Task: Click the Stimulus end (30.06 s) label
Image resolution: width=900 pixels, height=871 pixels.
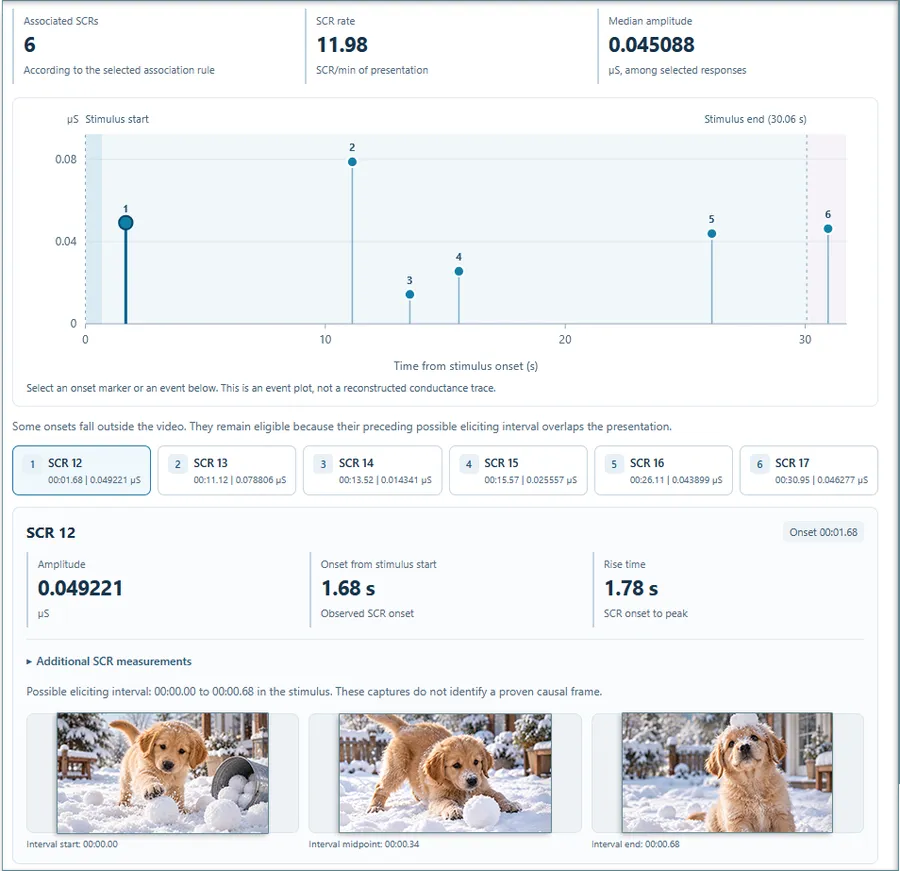Action: coord(755,119)
